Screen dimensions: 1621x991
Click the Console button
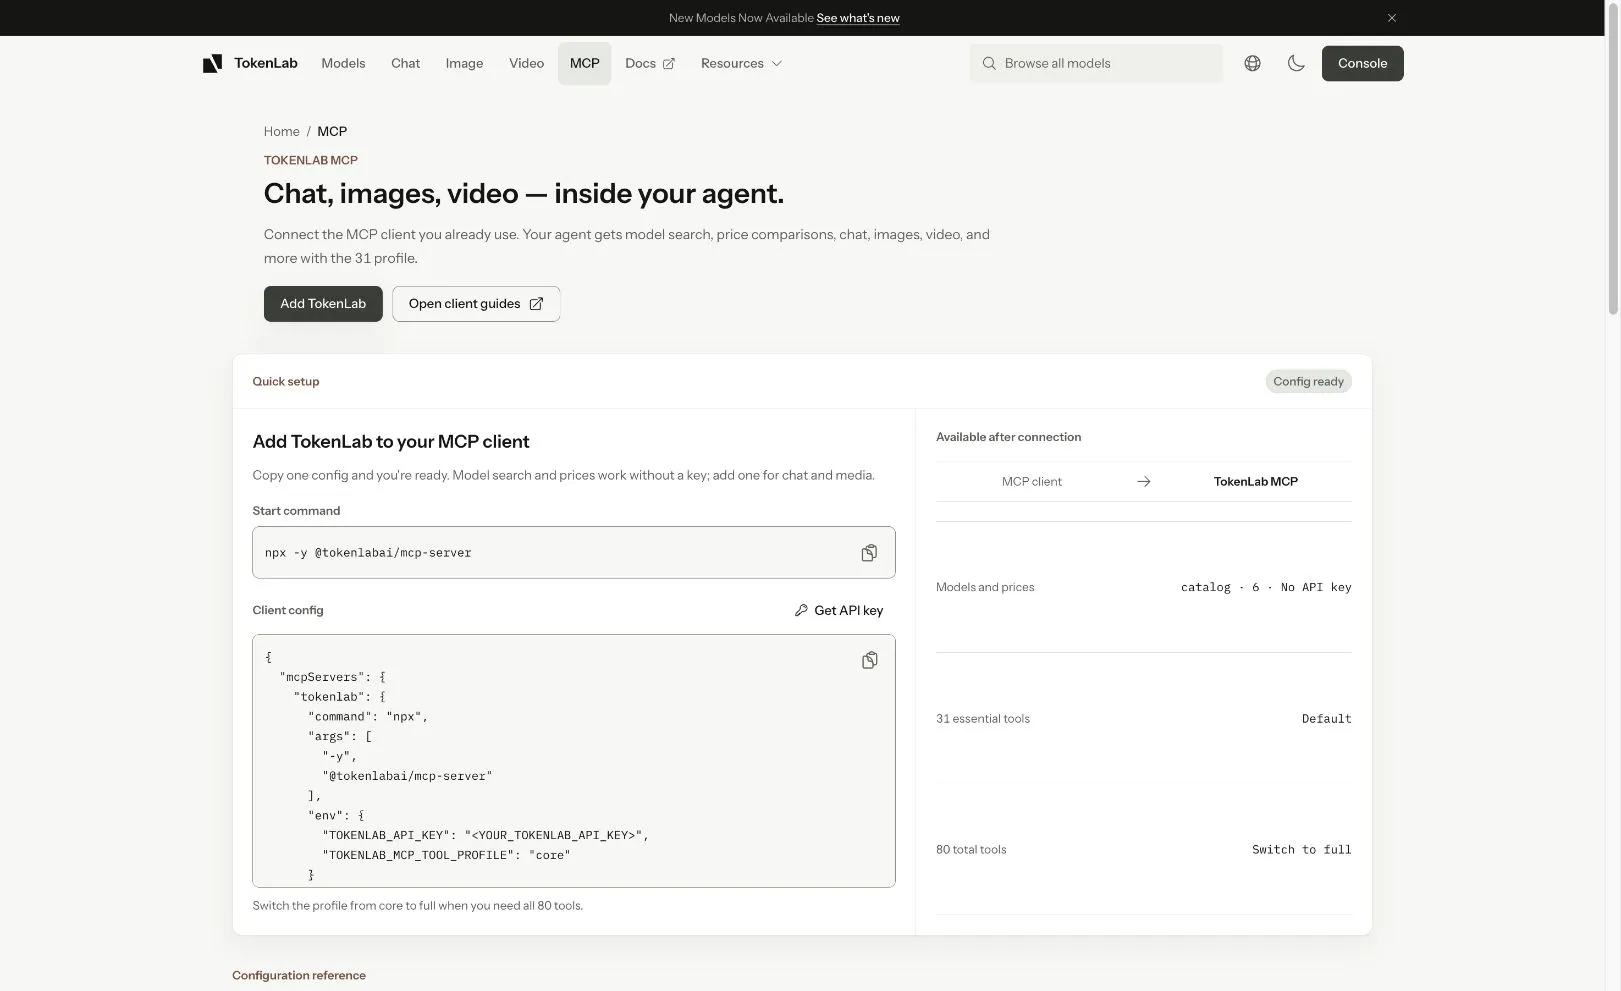coord(1362,63)
